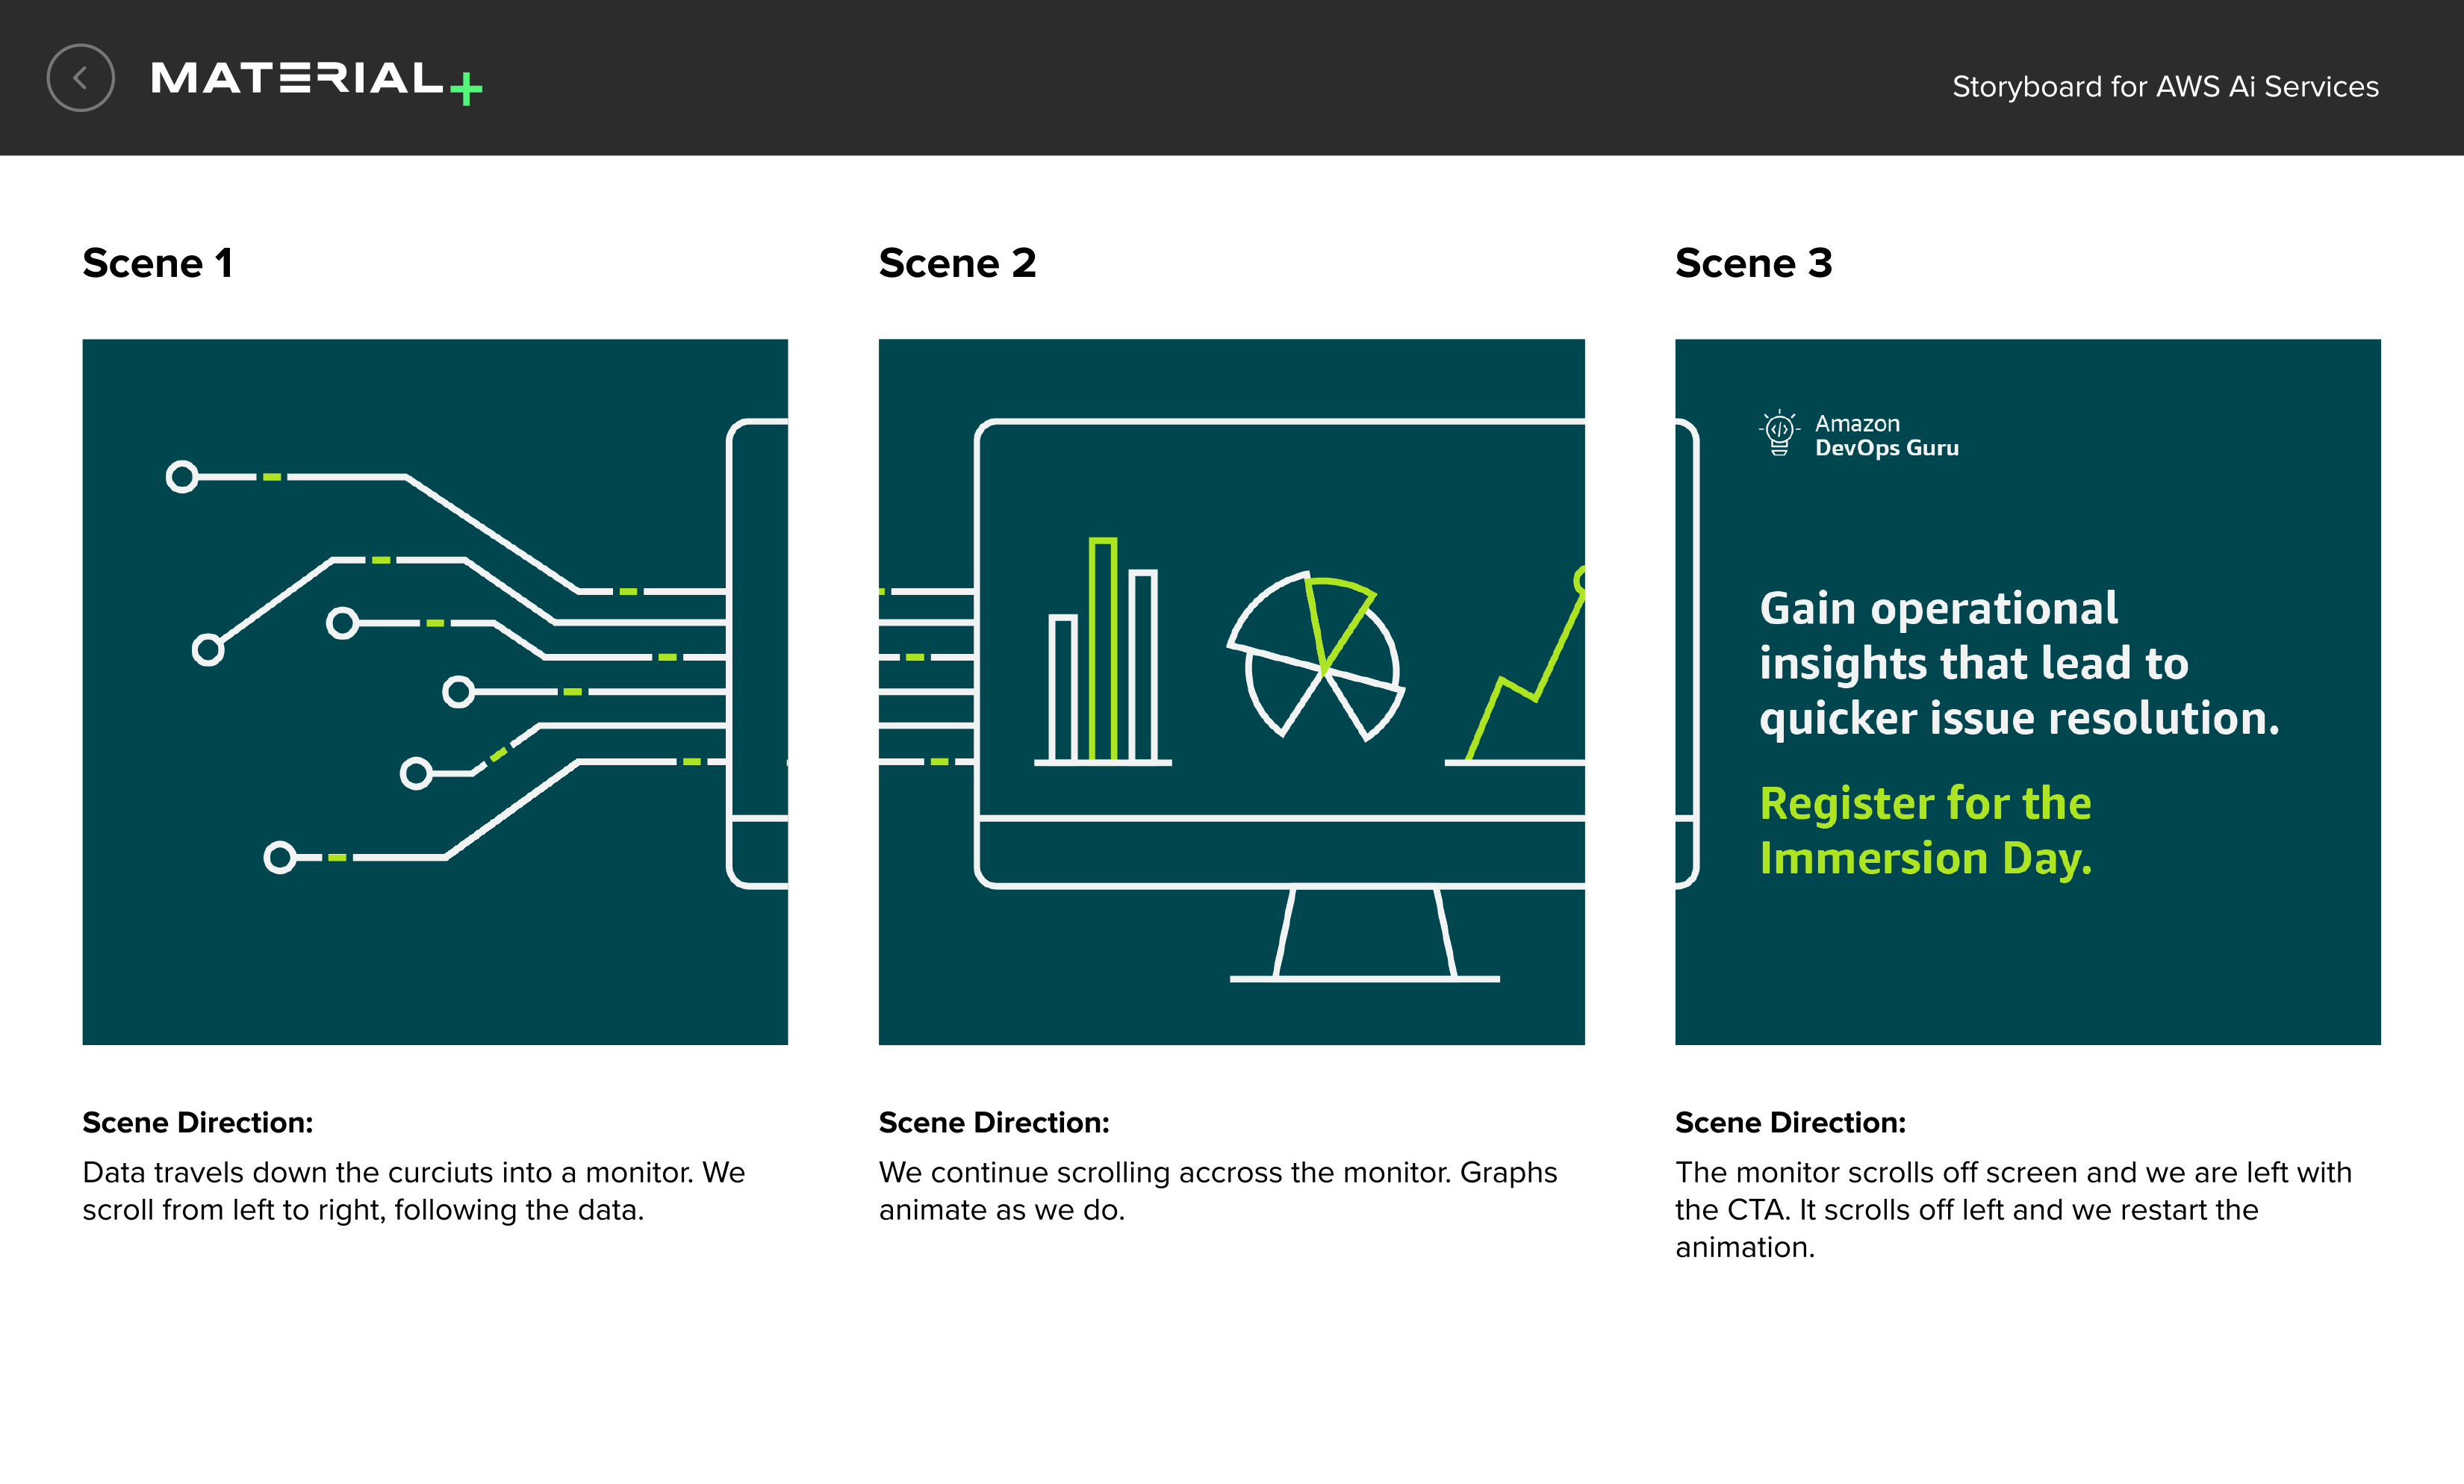Click Scene 2's Scene Direction description text
Viewport: 2464px width, 1484px height.
[x=1217, y=1190]
